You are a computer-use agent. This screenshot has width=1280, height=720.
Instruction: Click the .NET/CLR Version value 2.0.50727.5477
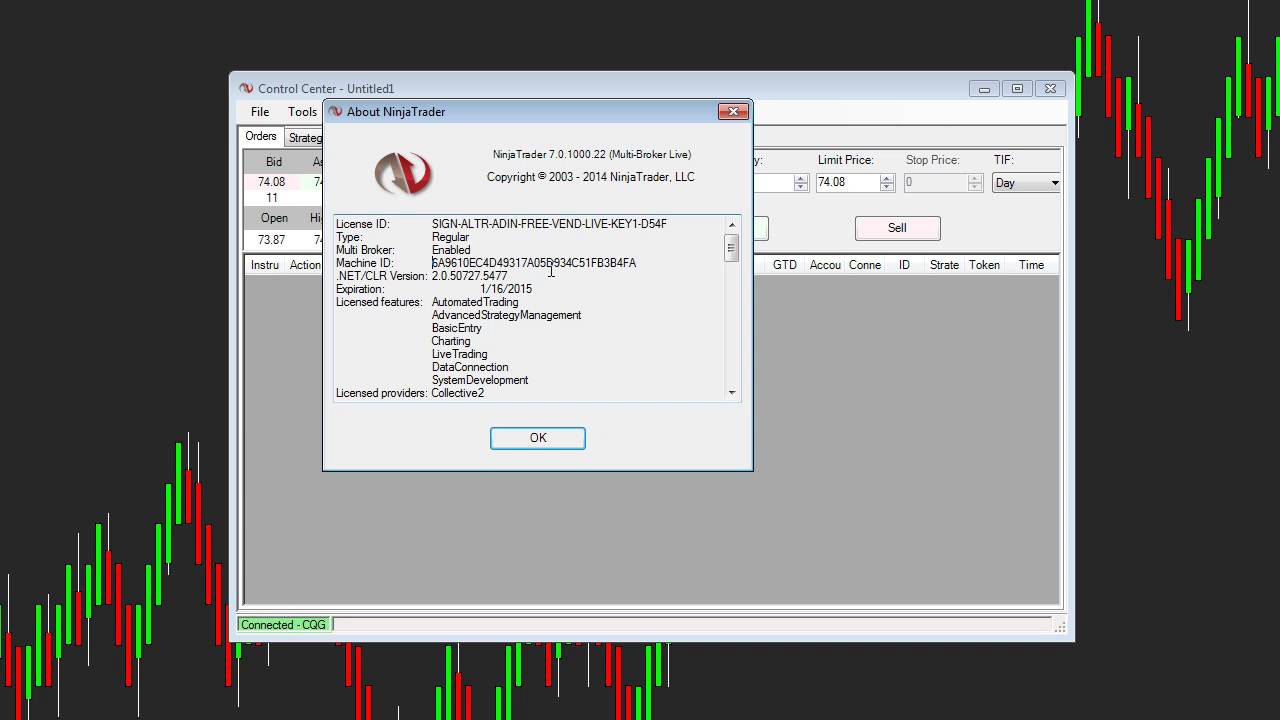click(469, 276)
